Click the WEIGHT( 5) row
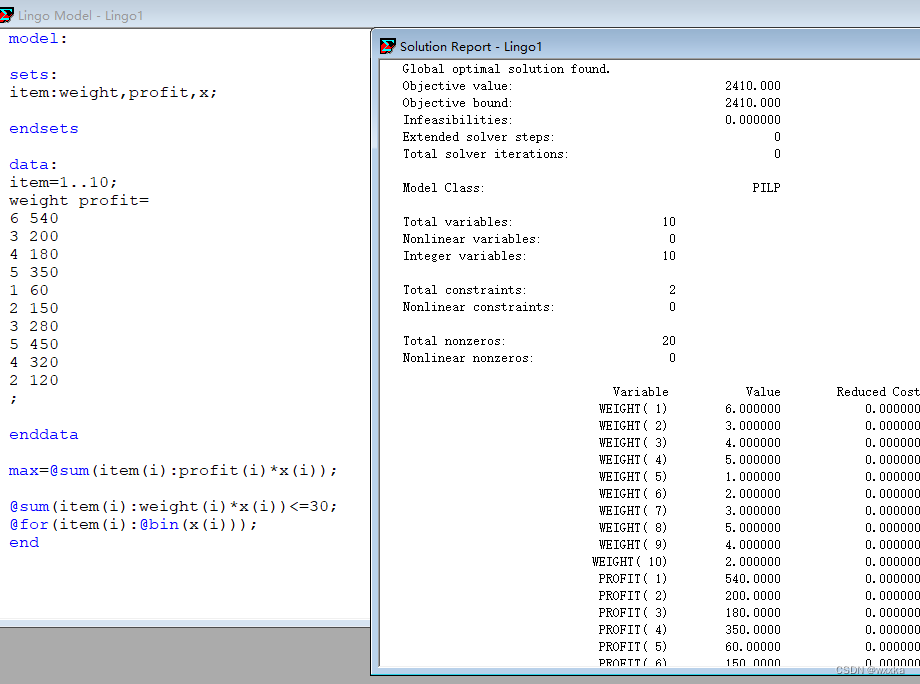Viewport: 920px width, 684px height. pos(759,477)
